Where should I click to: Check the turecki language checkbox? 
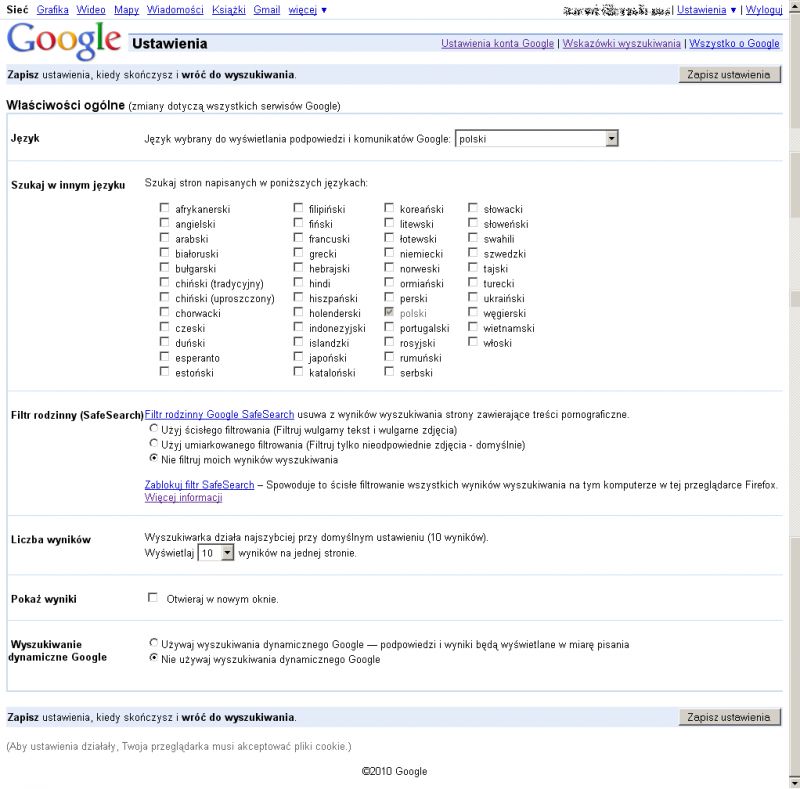pyautogui.click(x=473, y=282)
